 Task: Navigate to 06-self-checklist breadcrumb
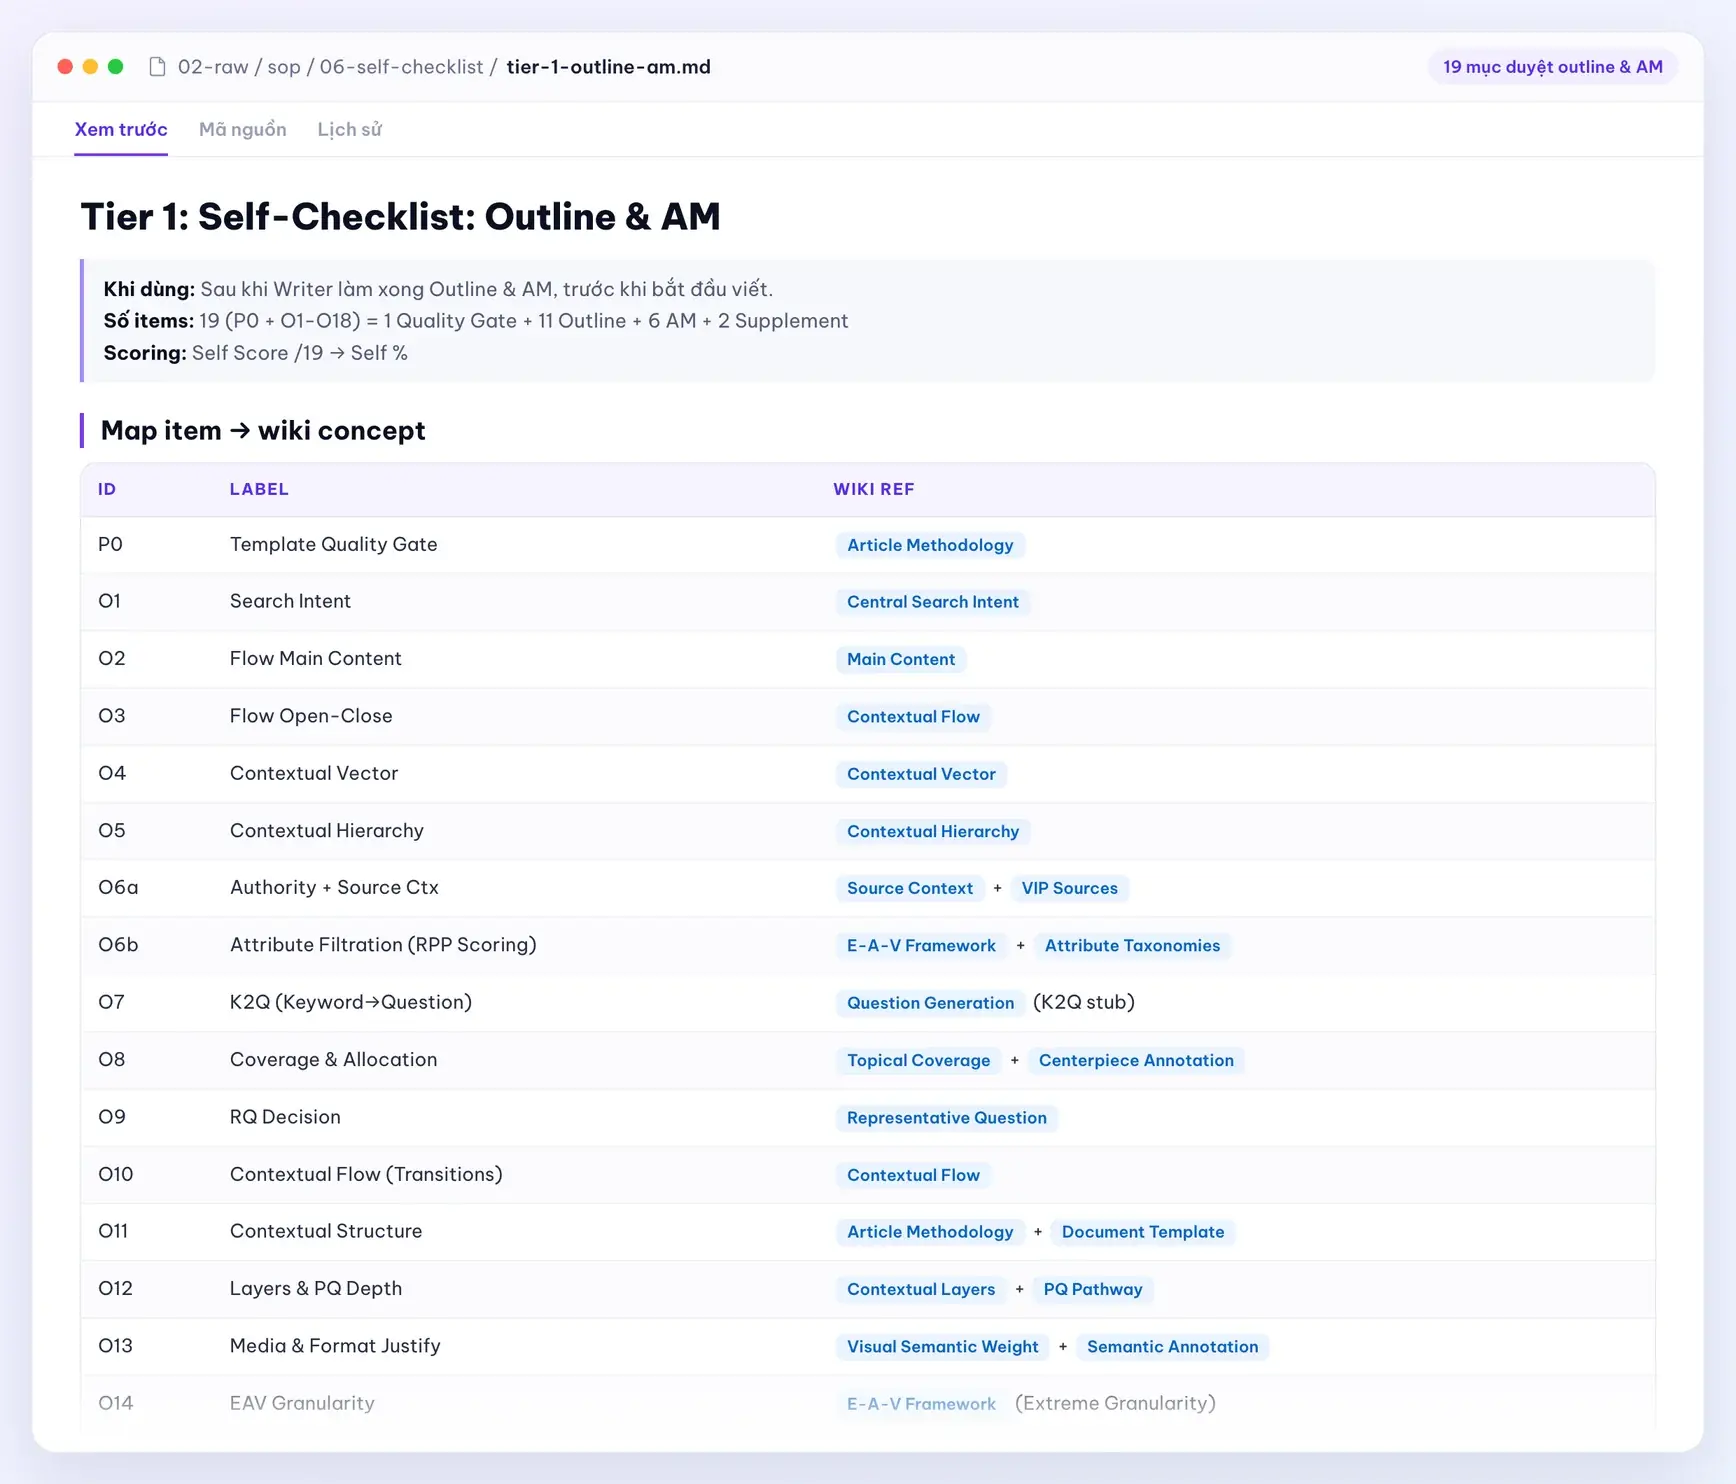coord(401,67)
